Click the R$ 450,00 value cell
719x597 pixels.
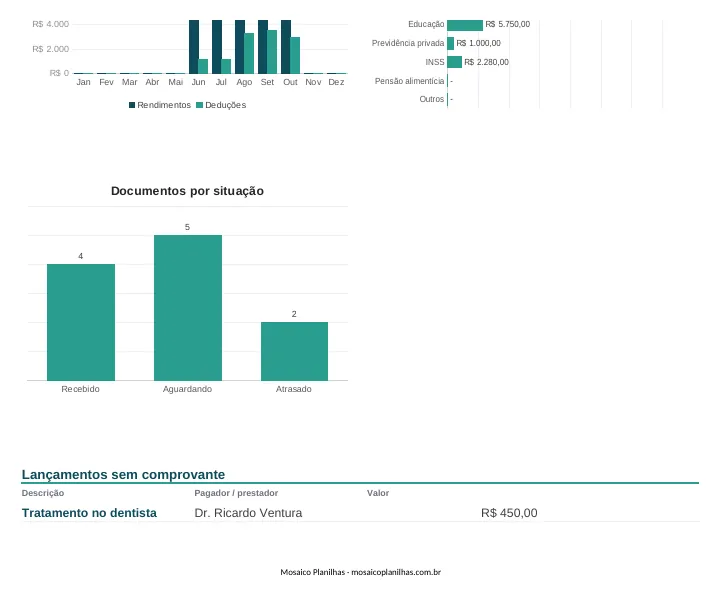[x=509, y=513]
